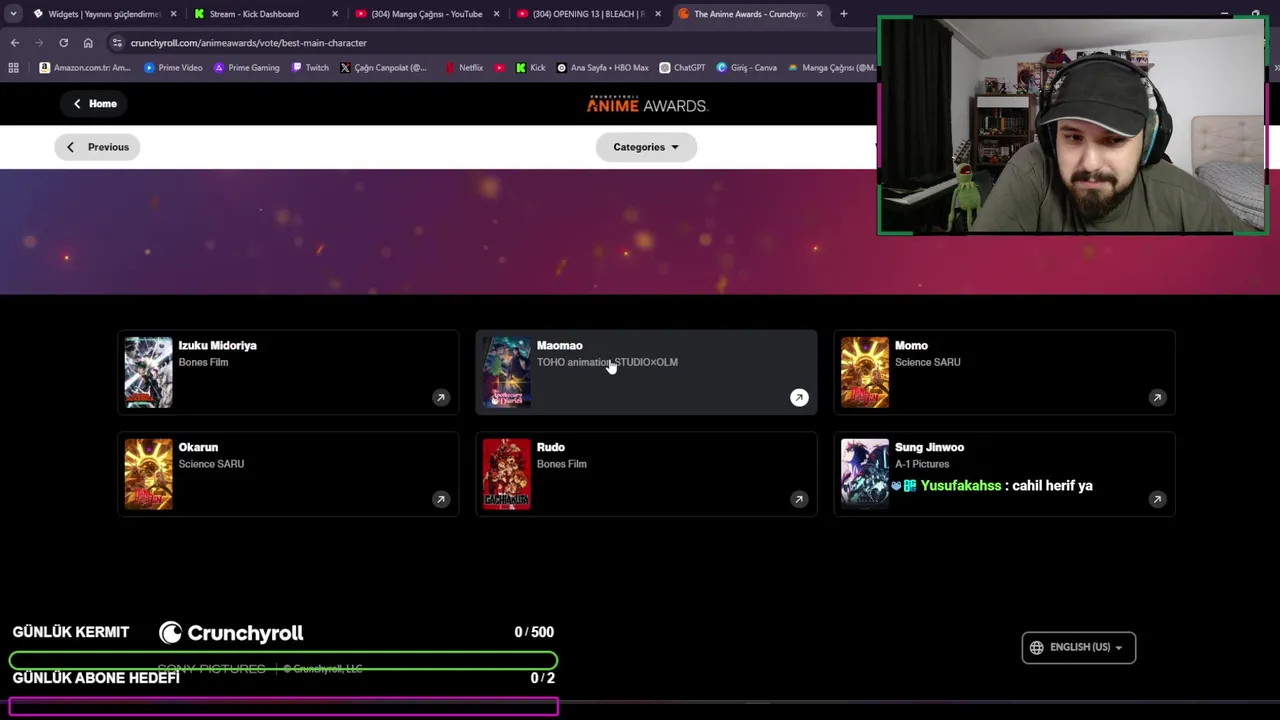Viewport: 1280px width, 720px height.
Task: Open the Kick bookmark
Action: point(530,68)
